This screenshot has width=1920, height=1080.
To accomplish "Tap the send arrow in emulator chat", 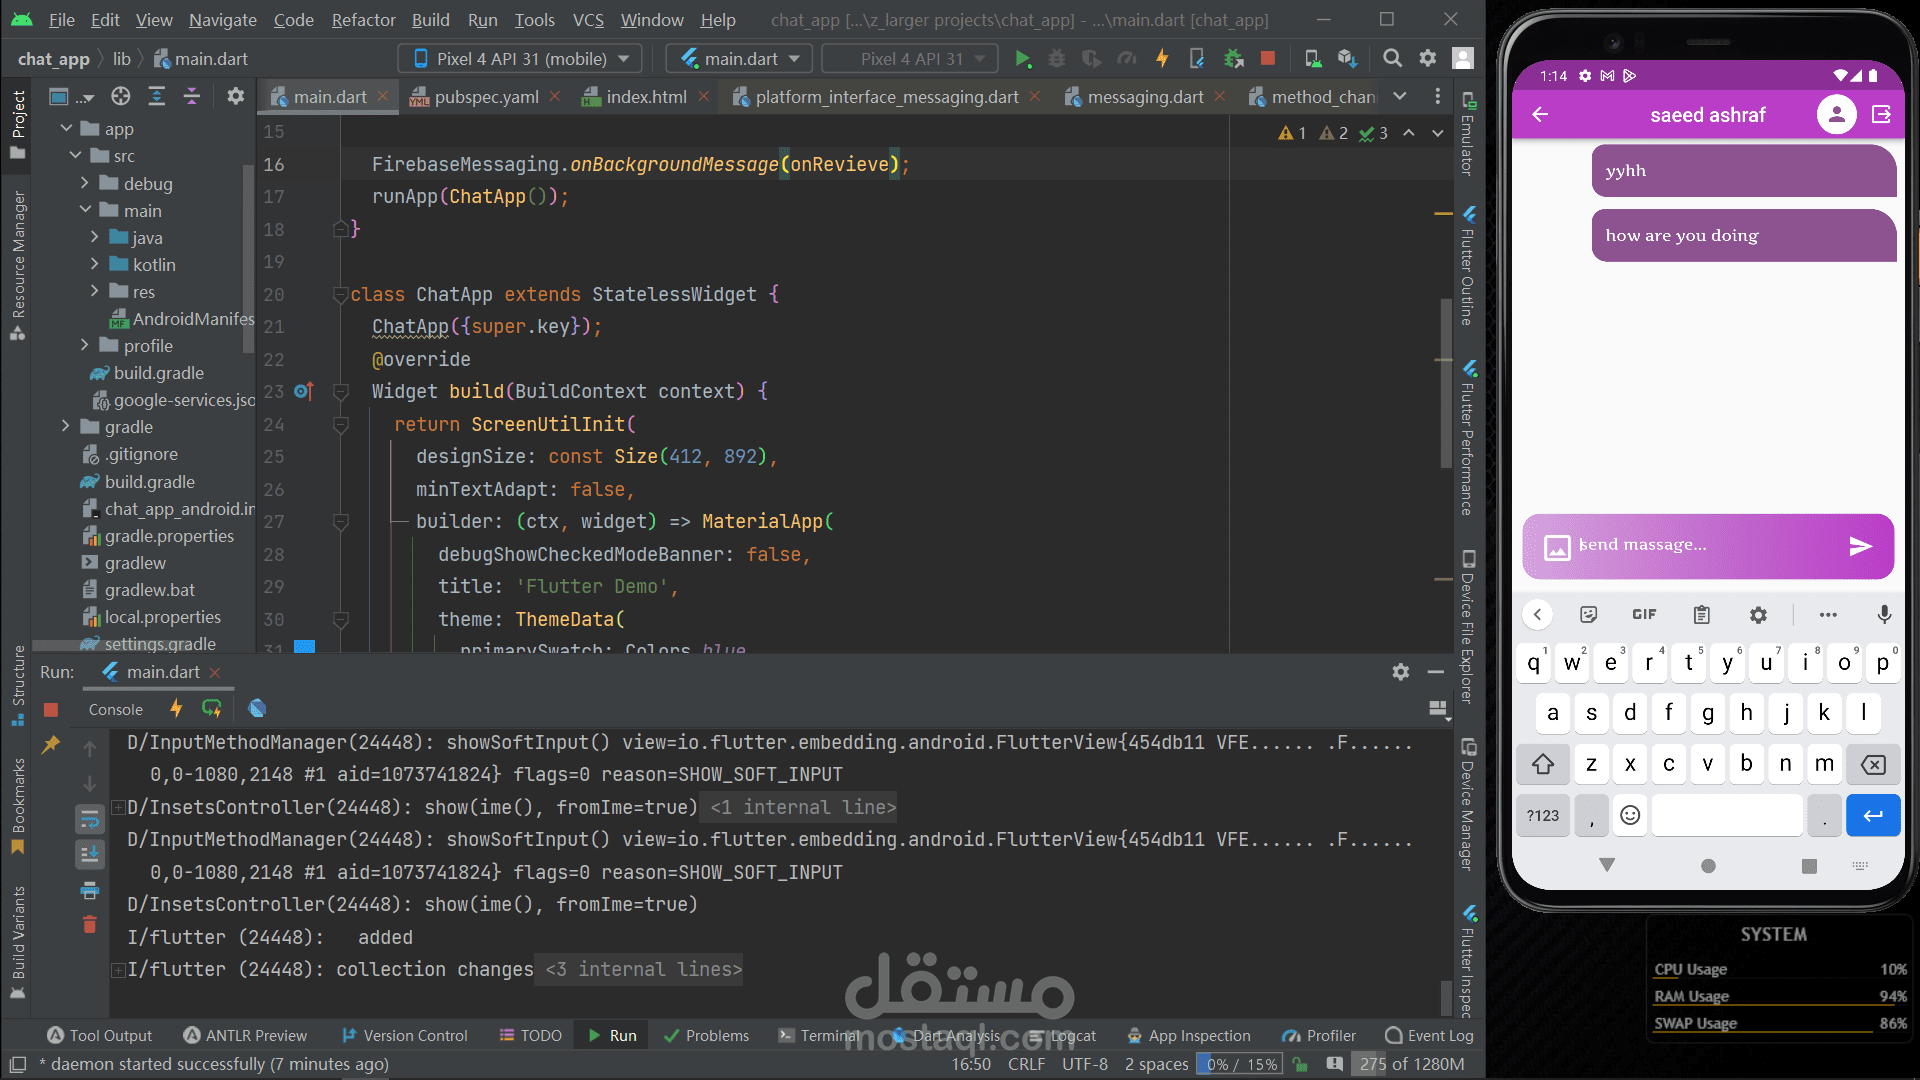I will coord(1860,546).
